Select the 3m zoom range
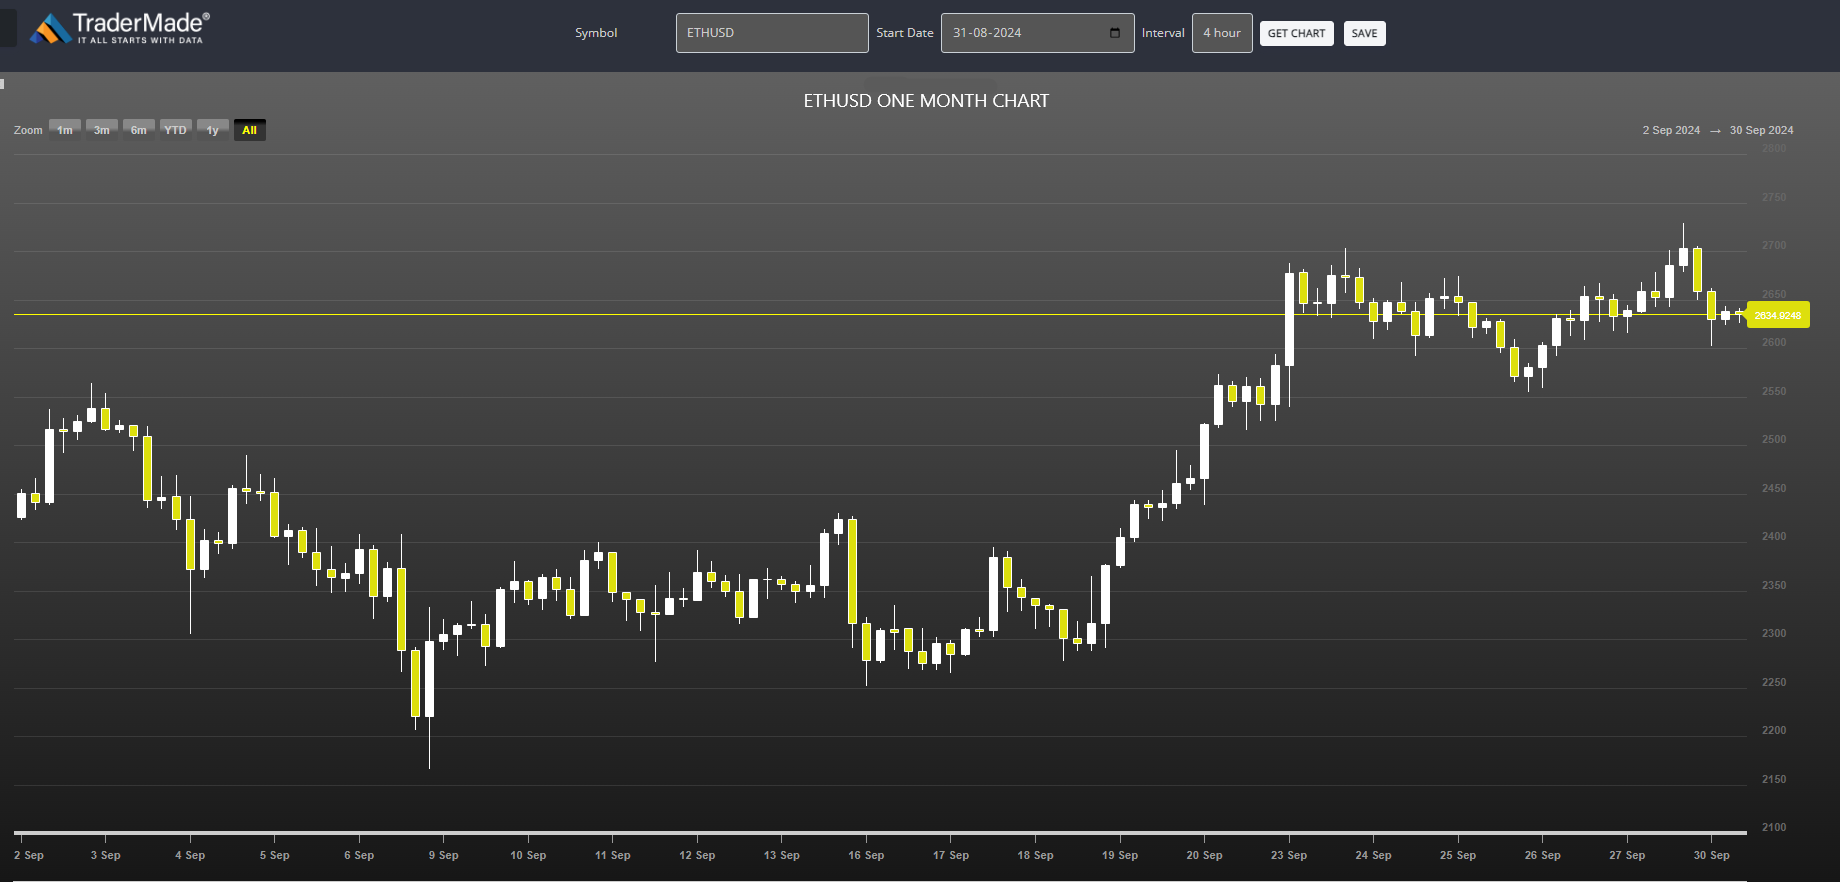Viewport: 1840px width, 882px height. [x=102, y=130]
